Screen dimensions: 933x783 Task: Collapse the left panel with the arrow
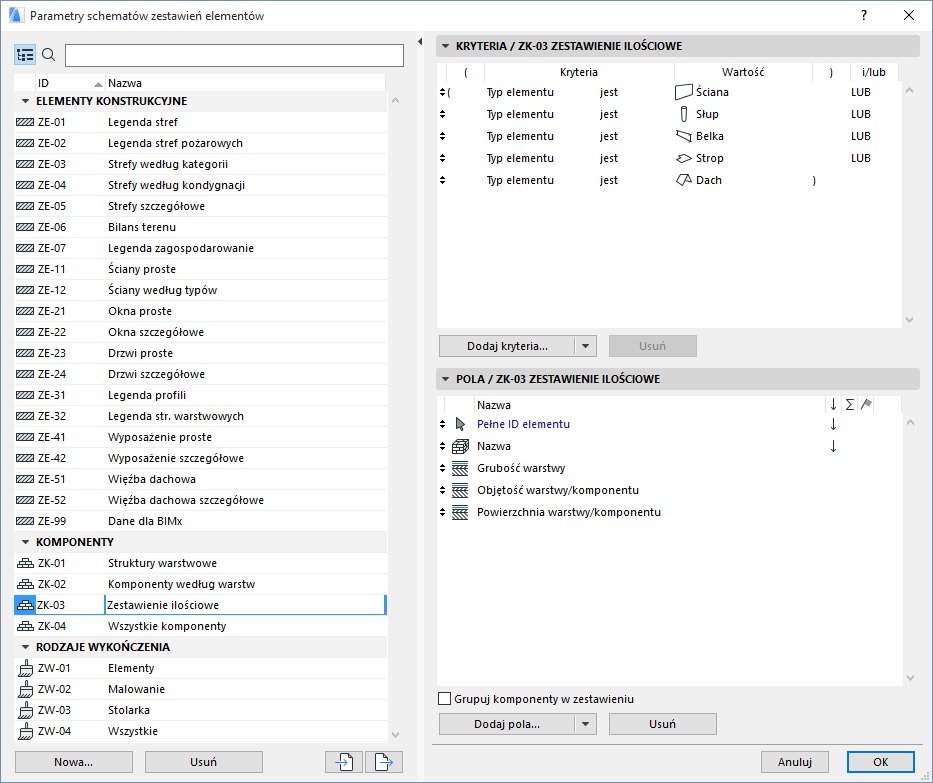coord(420,42)
